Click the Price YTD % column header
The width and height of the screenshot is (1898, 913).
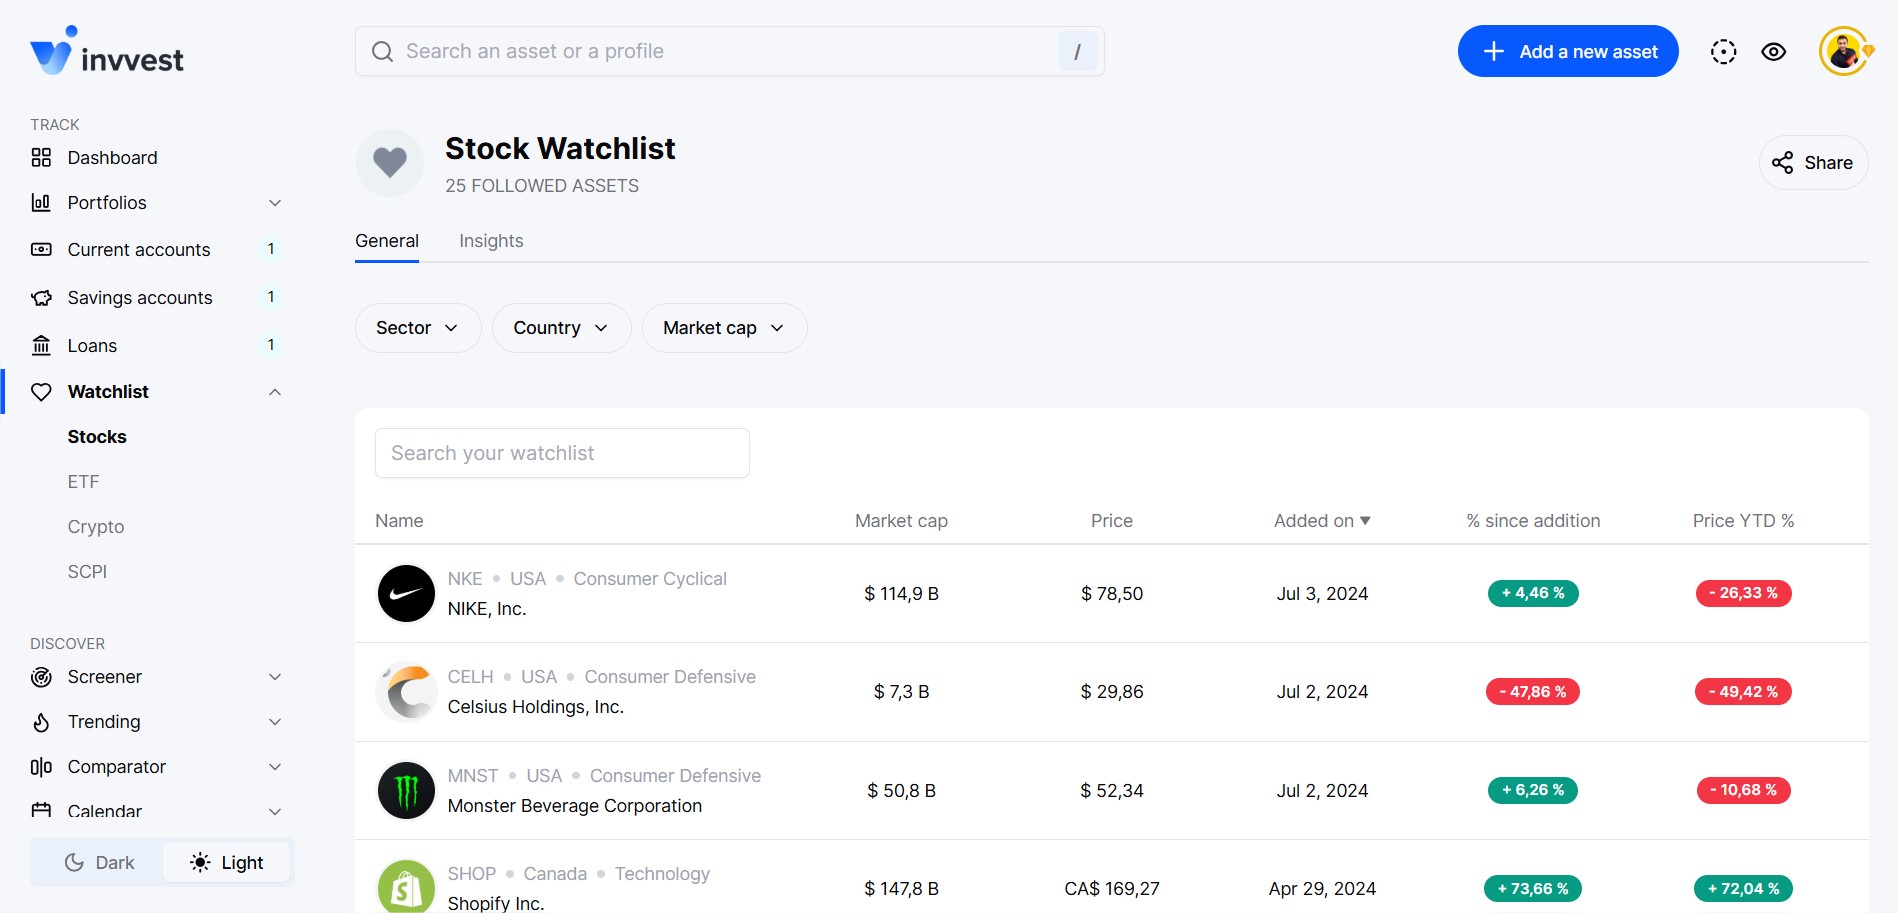[1743, 521]
